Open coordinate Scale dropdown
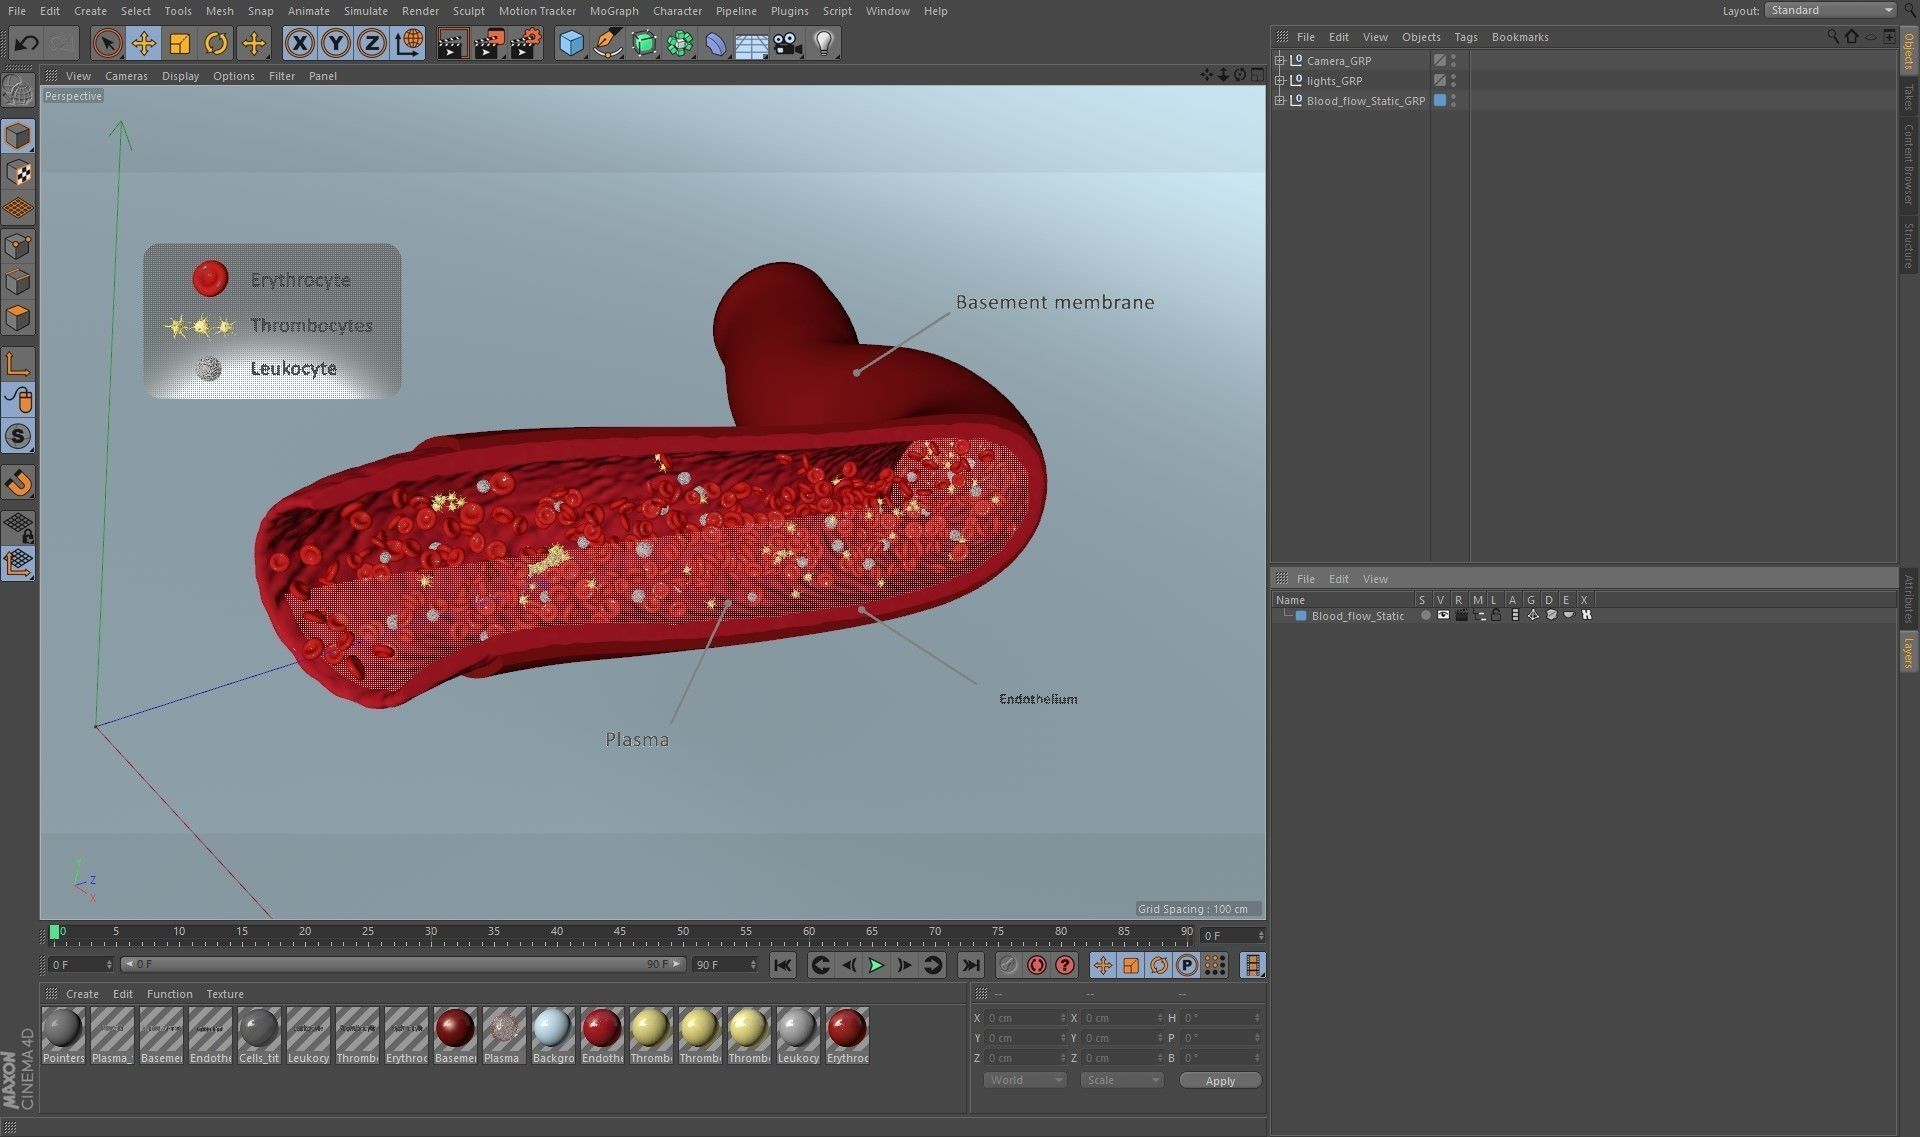This screenshot has height=1137, width=1920. tap(1122, 1080)
